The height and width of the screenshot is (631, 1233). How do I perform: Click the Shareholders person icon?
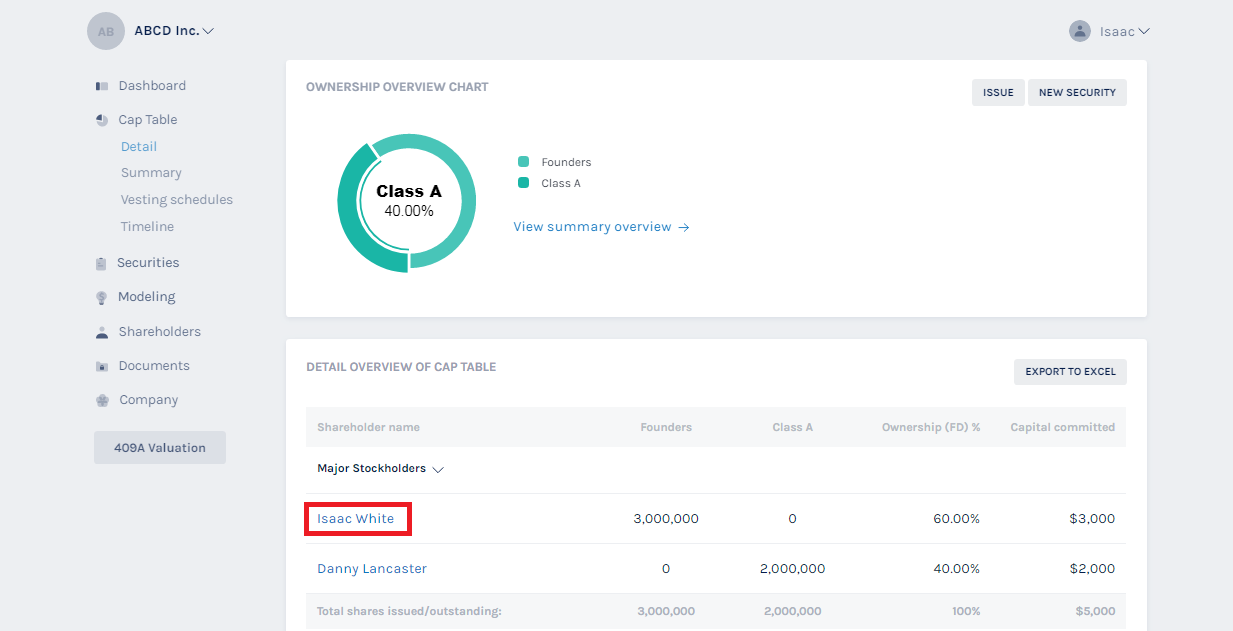(102, 332)
